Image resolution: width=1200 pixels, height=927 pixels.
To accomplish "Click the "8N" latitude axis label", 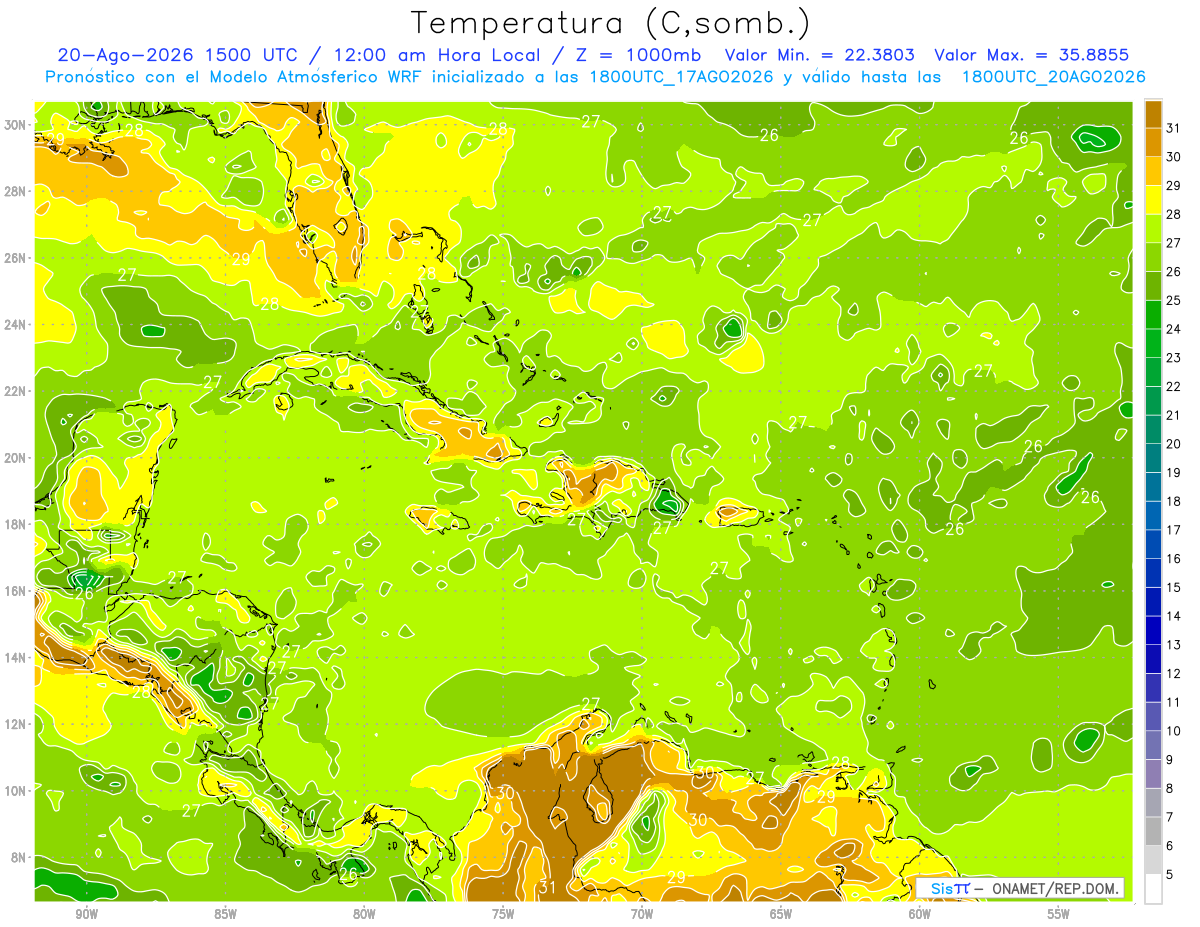I will (x=18, y=858).
